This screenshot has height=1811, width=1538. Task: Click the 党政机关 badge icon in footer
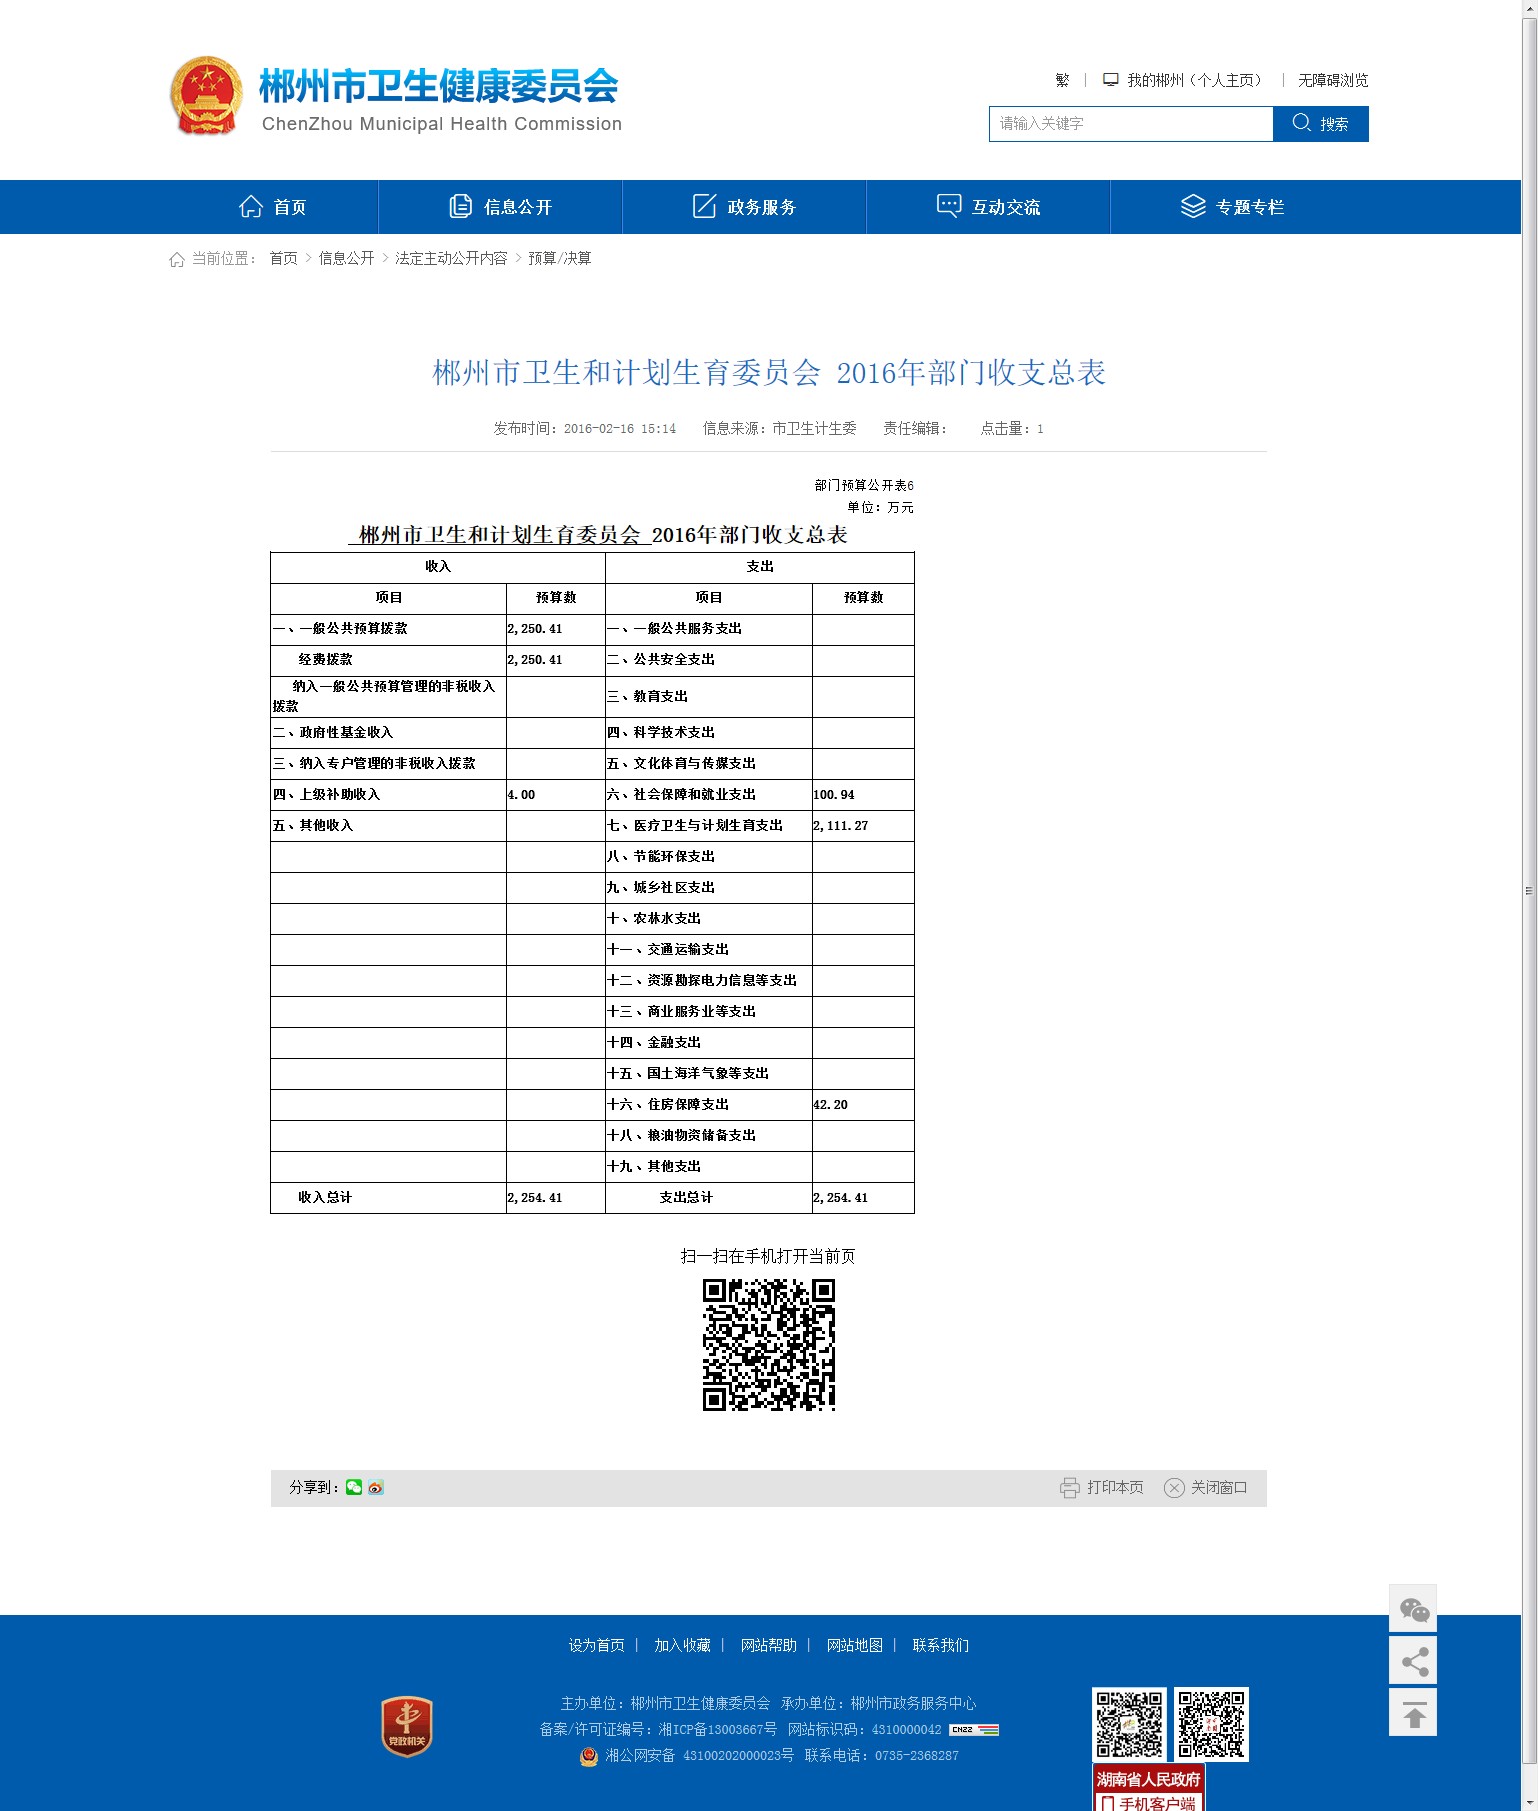tap(406, 1726)
